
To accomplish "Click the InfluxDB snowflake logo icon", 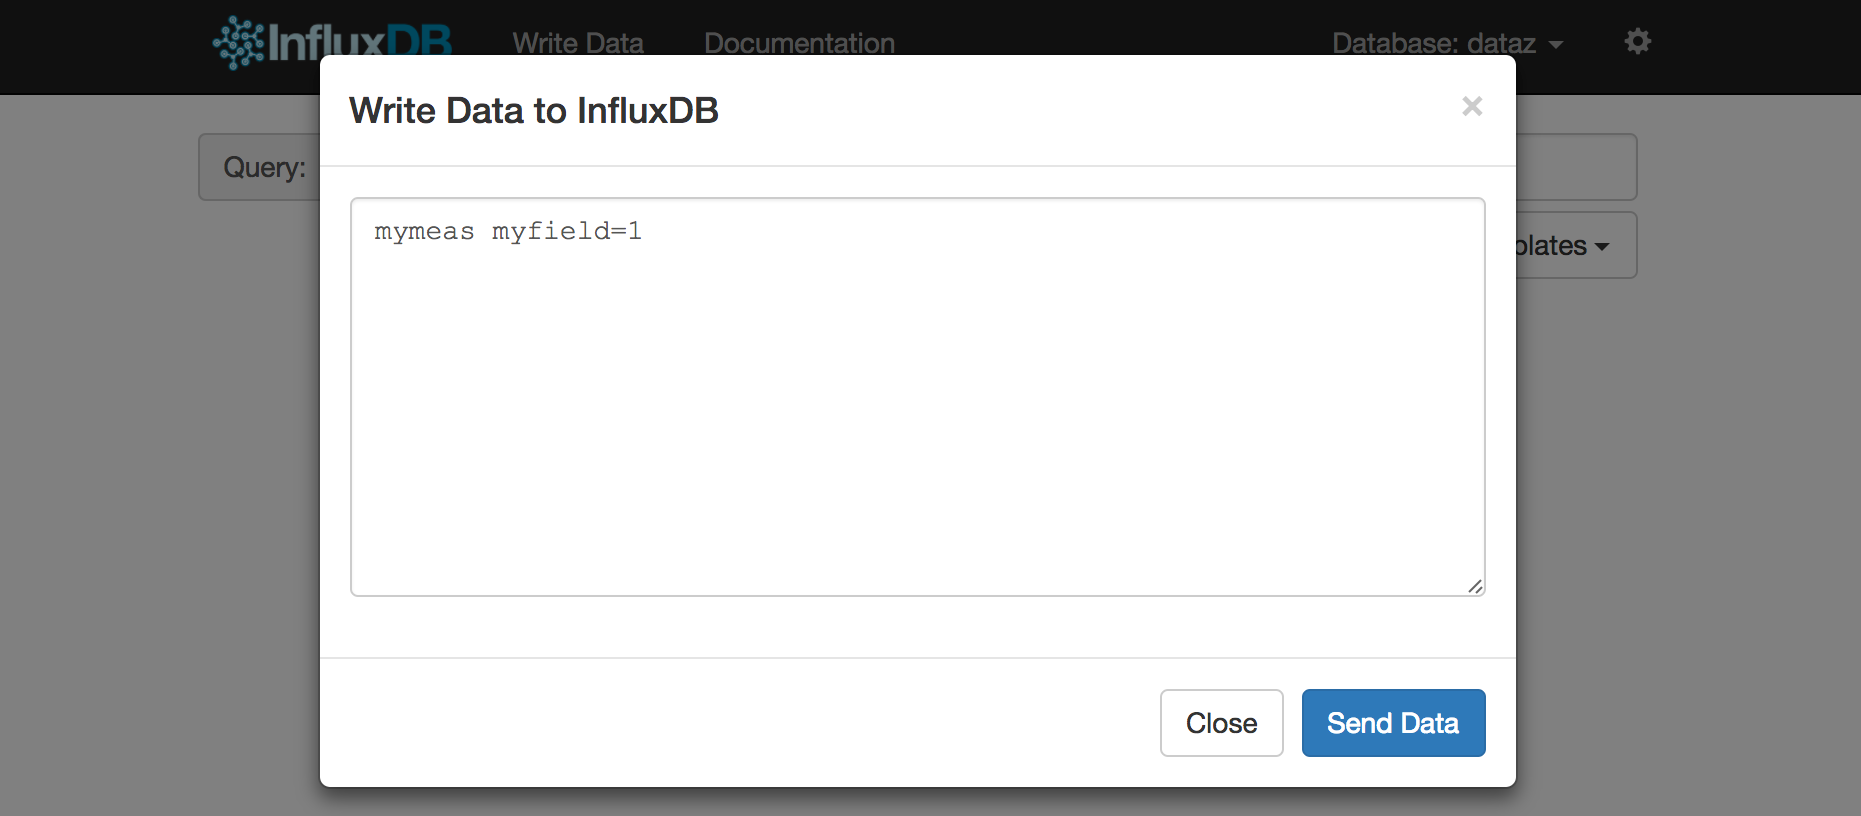I will [x=238, y=42].
